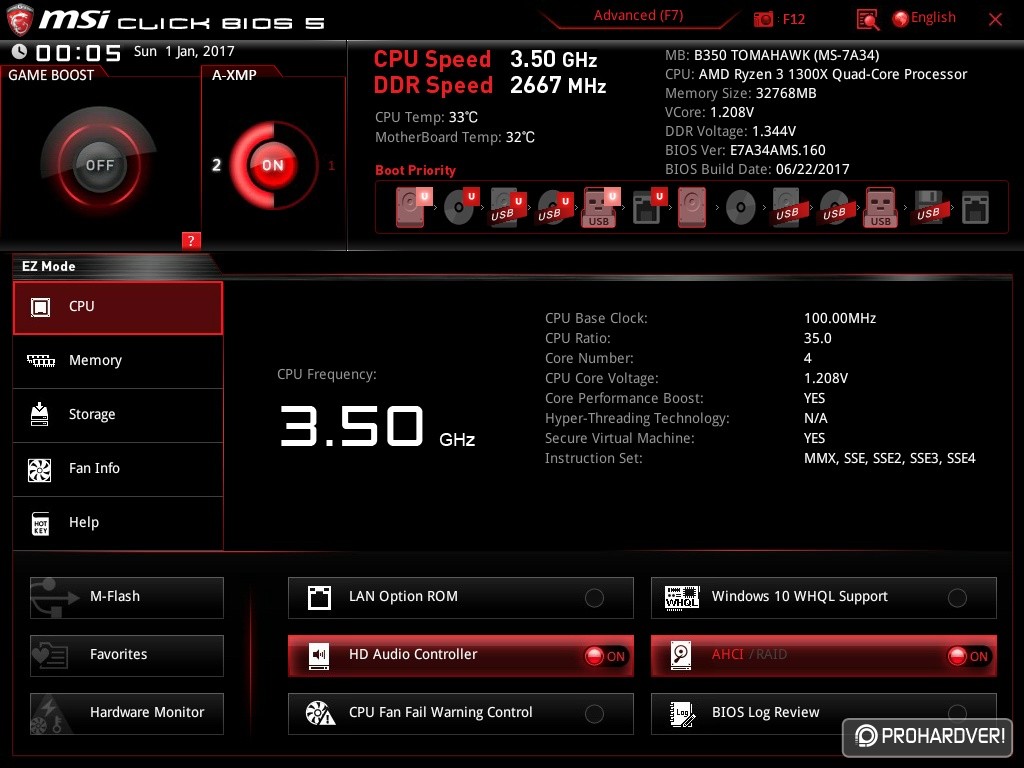Click the Fan Info fan icon
Viewport: 1024px width, 768px height.
pyautogui.click(x=40, y=470)
